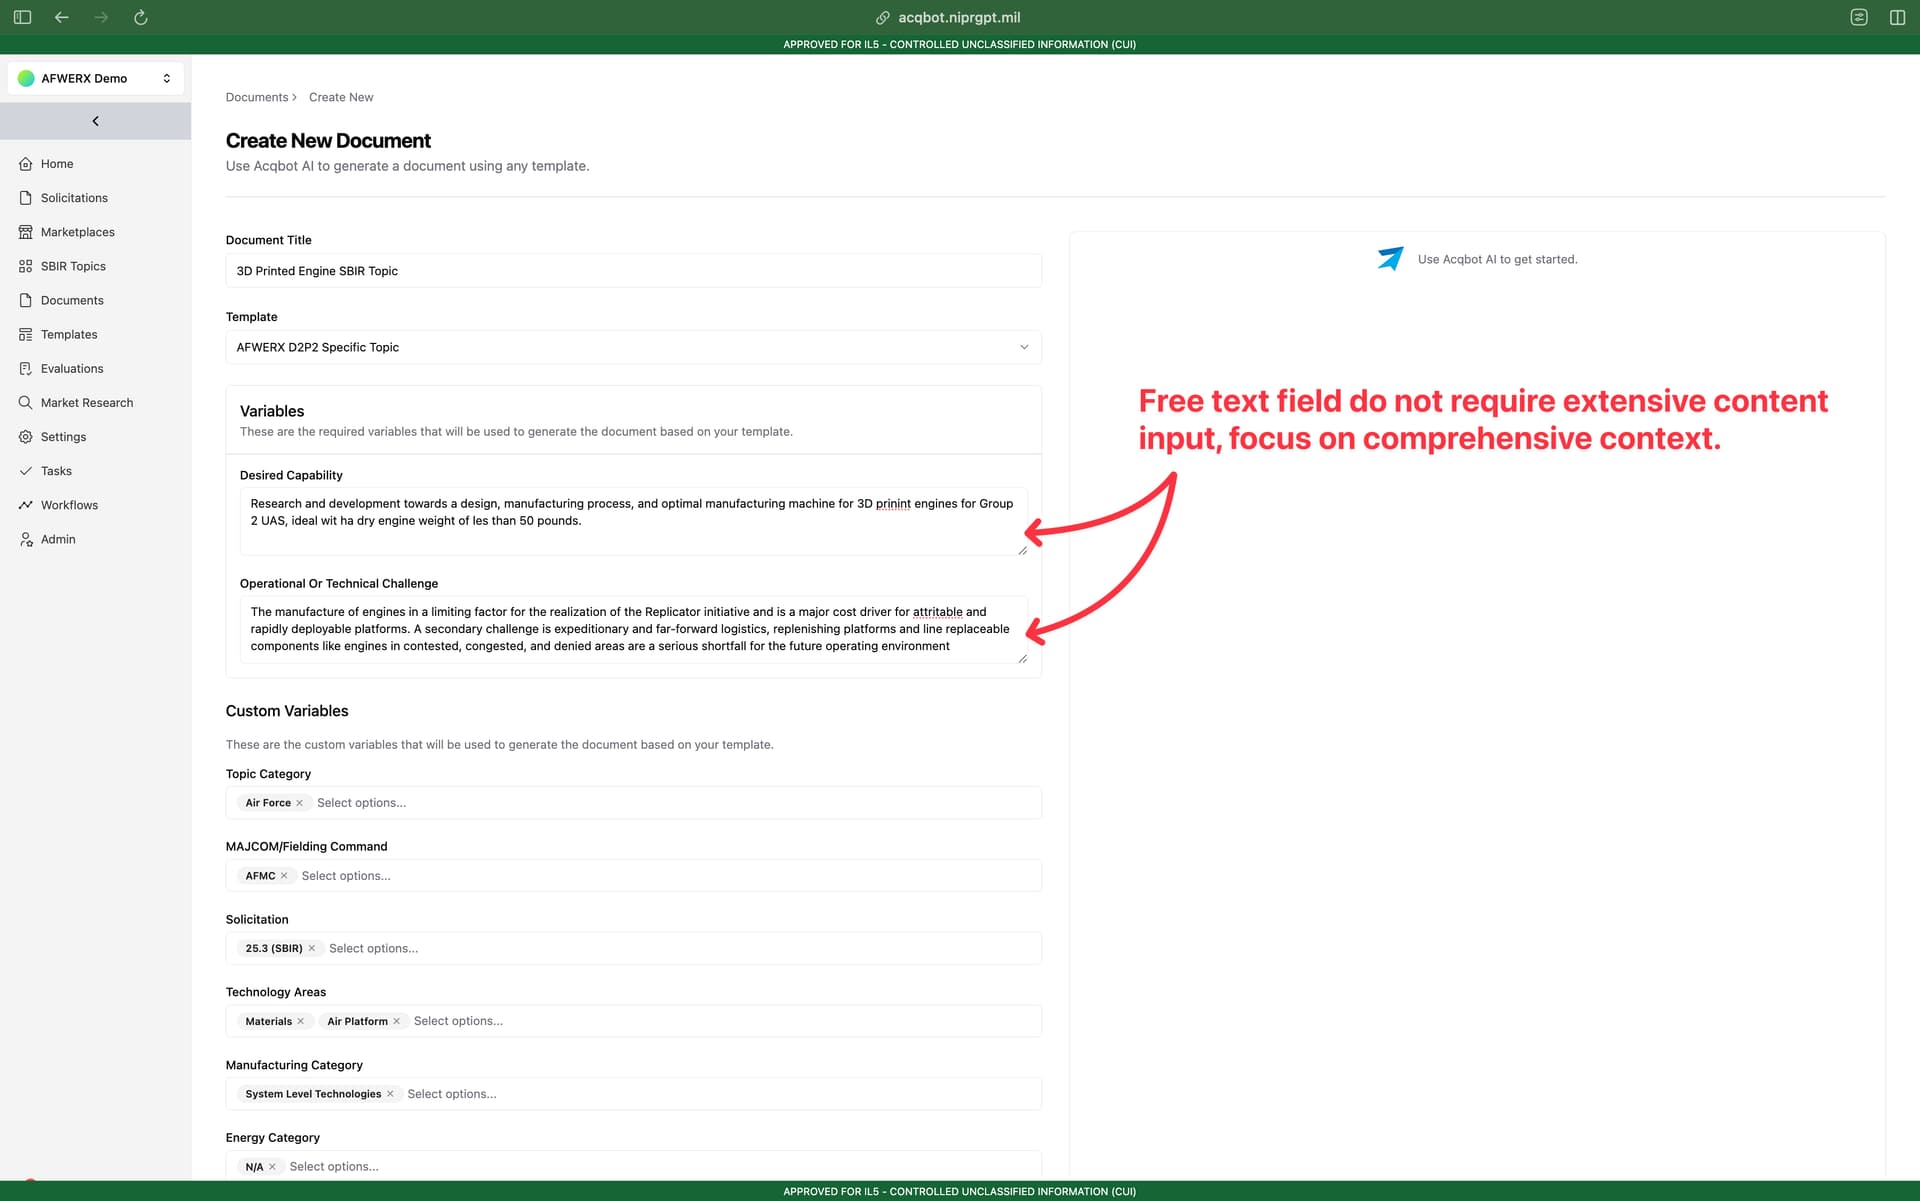The image size is (1920, 1201).
Task: Open Home in the sidebar
Action: (57, 164)
